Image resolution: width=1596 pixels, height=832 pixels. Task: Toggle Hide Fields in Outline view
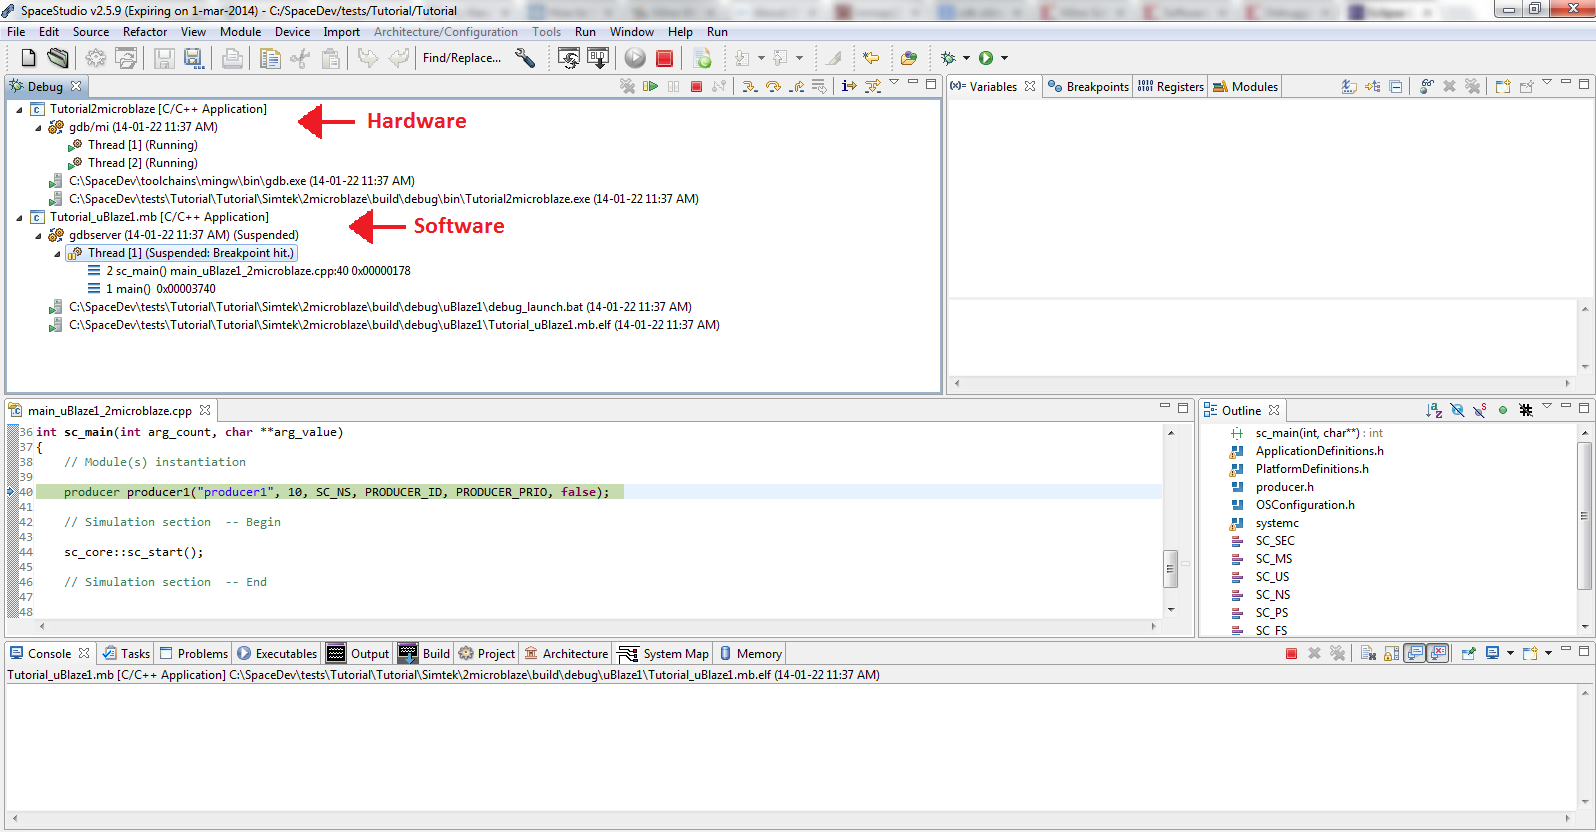1457,410
